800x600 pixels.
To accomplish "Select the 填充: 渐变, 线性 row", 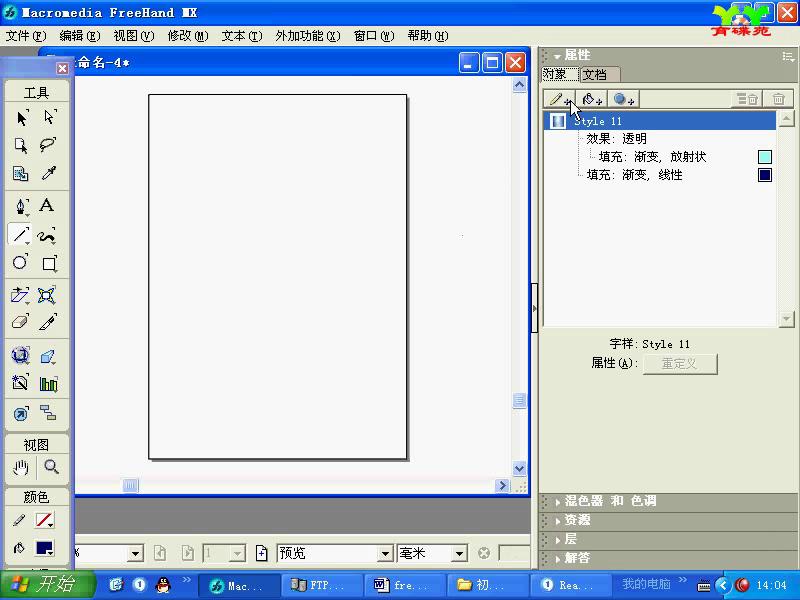I will (661, 175).
